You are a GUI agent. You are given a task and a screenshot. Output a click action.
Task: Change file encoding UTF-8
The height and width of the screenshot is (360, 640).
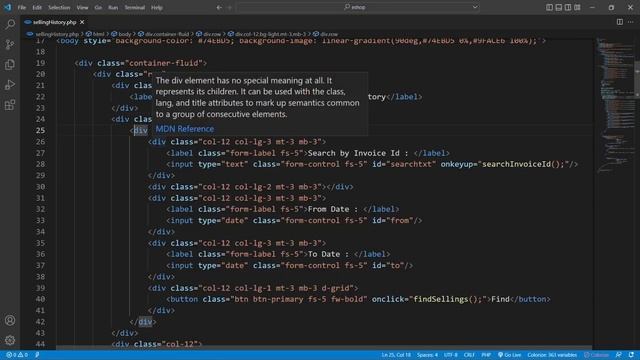pyautogui.click(x=451, y=355)
